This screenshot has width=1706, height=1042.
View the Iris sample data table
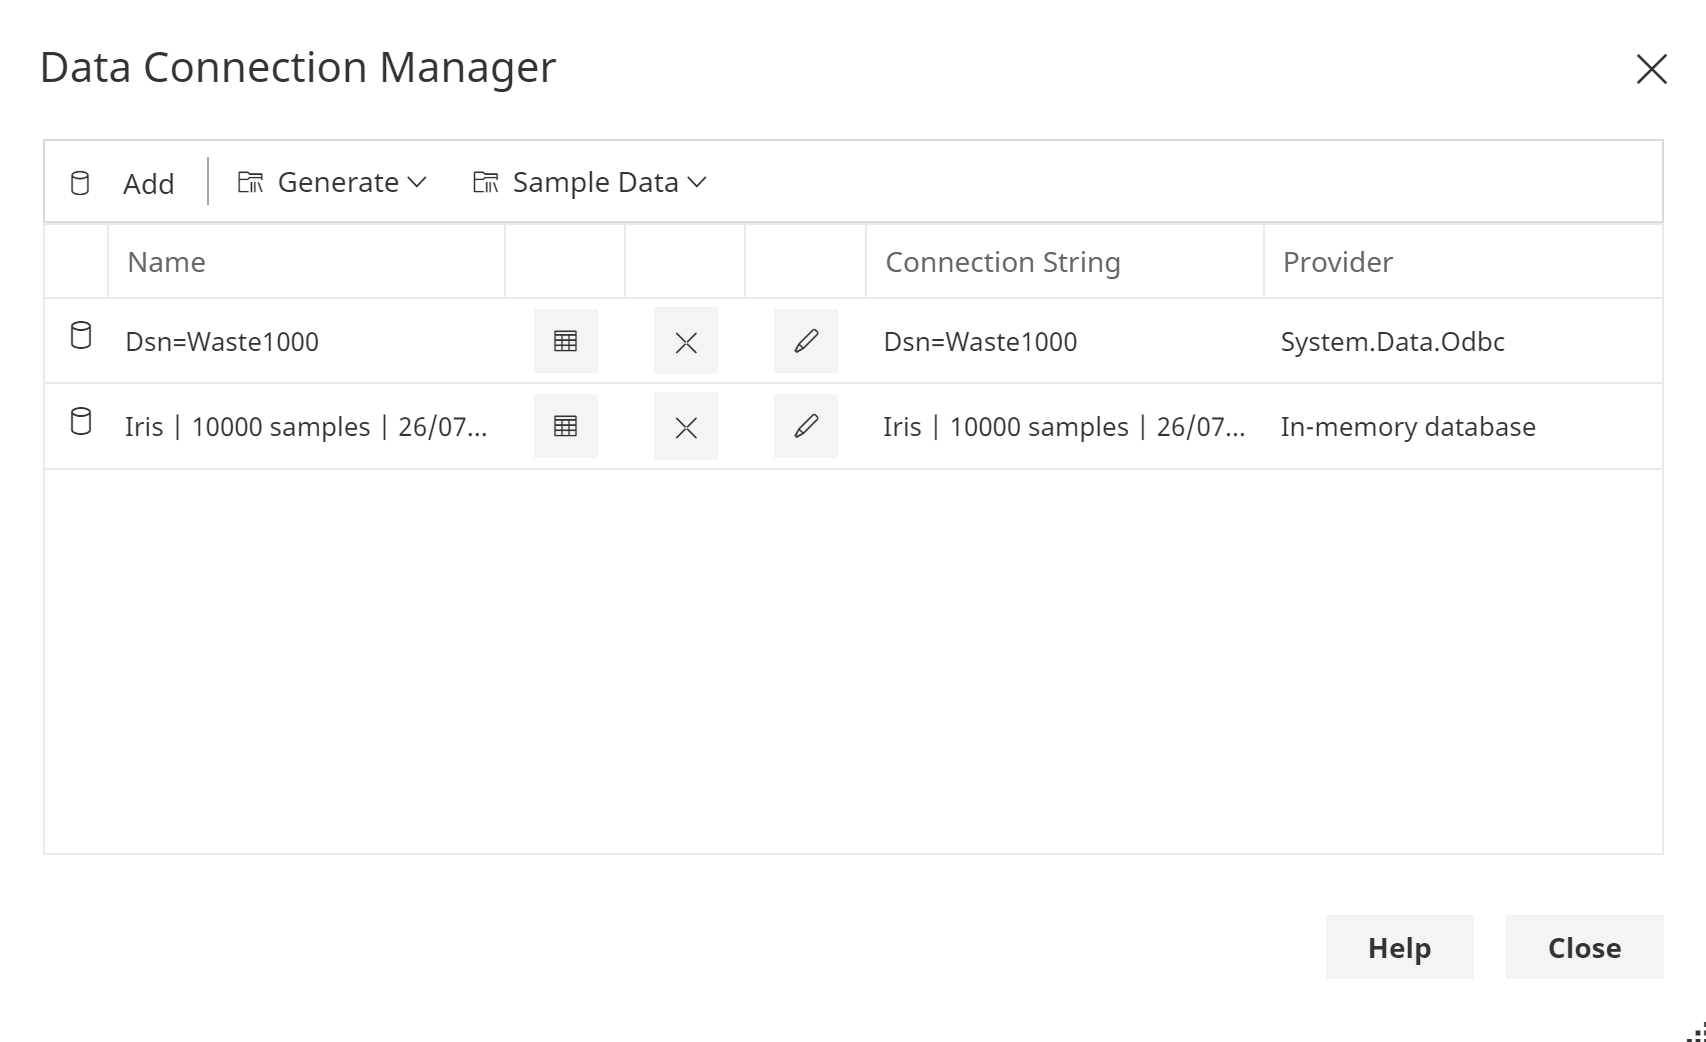coord(565,426)
